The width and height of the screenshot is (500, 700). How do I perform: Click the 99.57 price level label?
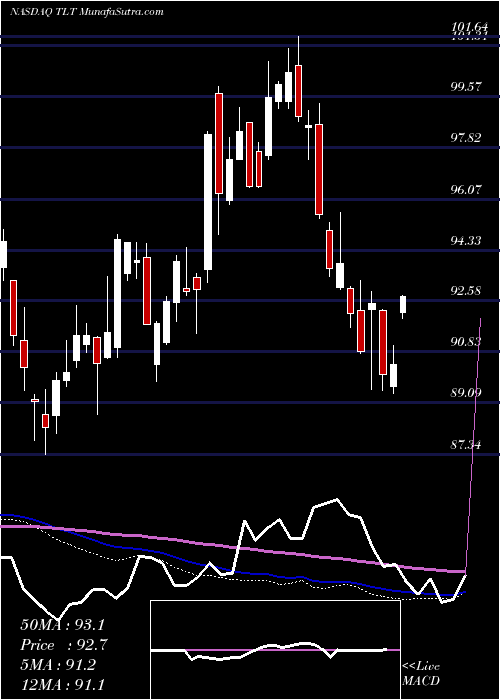click(x=466, y=87)
